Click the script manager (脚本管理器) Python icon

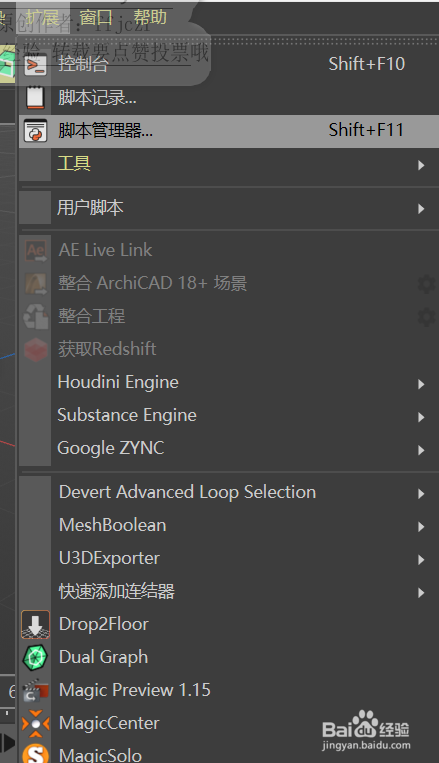(x=36, y=130)
